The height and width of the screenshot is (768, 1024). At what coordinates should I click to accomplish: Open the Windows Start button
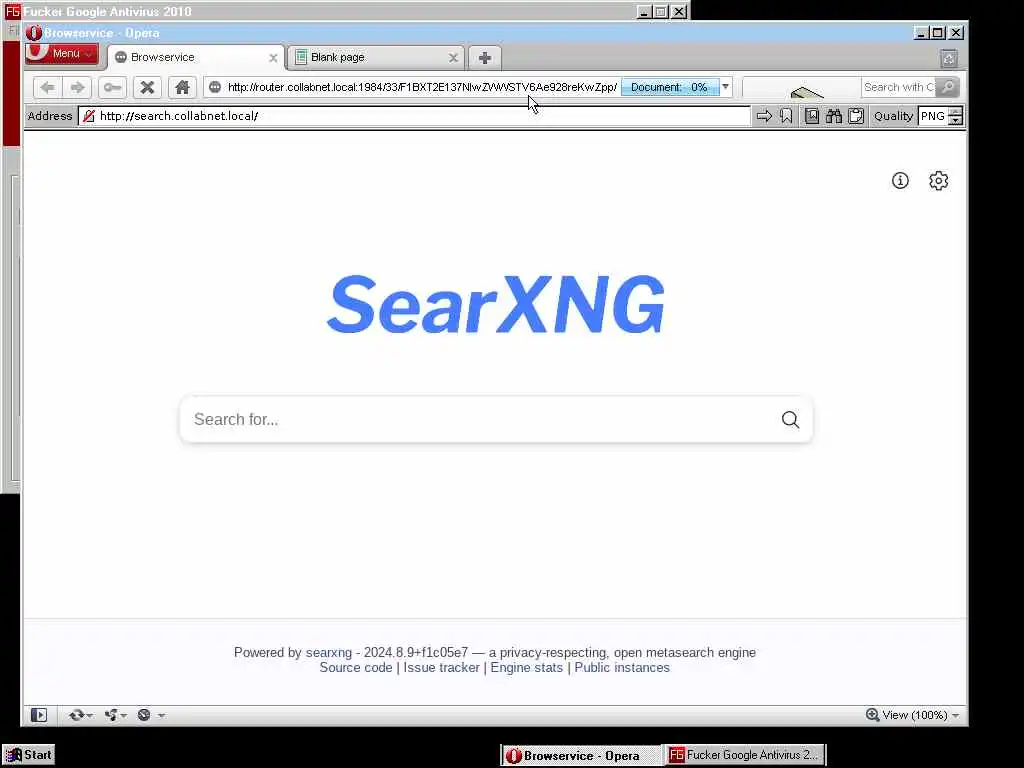[x=28, y=755]
